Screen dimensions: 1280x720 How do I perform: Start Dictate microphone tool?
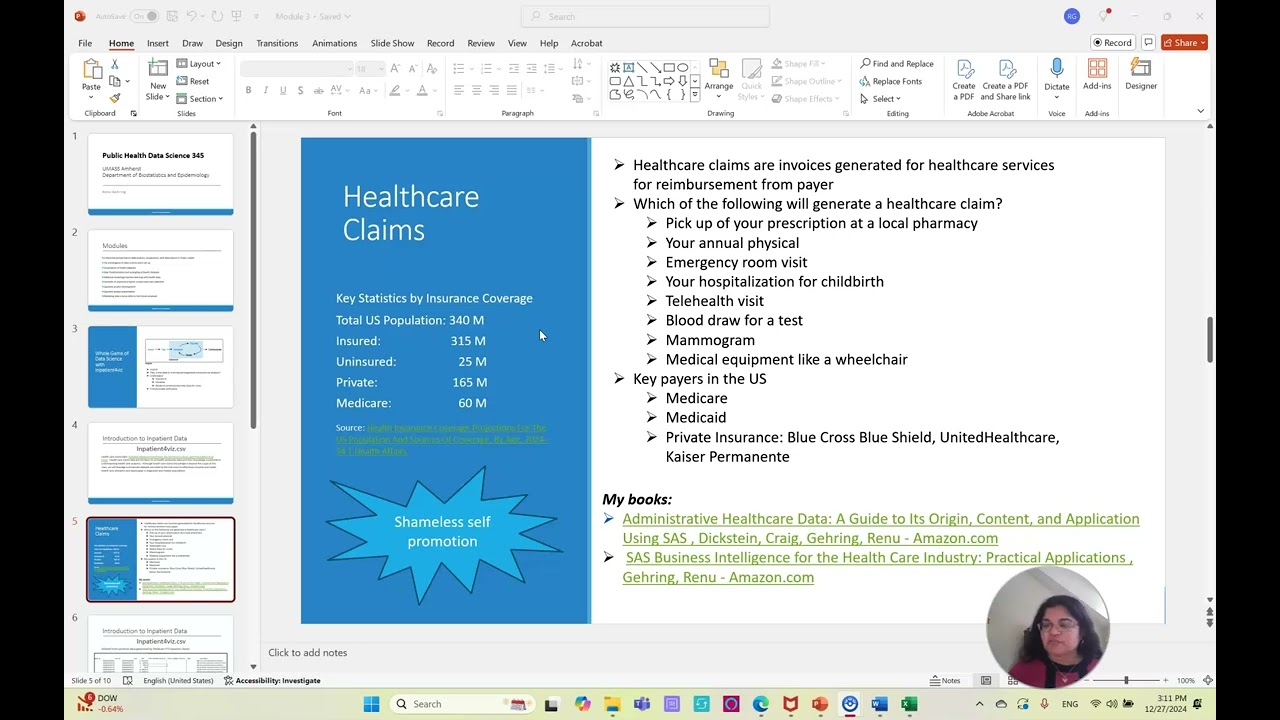click(x=1057, y=76)
